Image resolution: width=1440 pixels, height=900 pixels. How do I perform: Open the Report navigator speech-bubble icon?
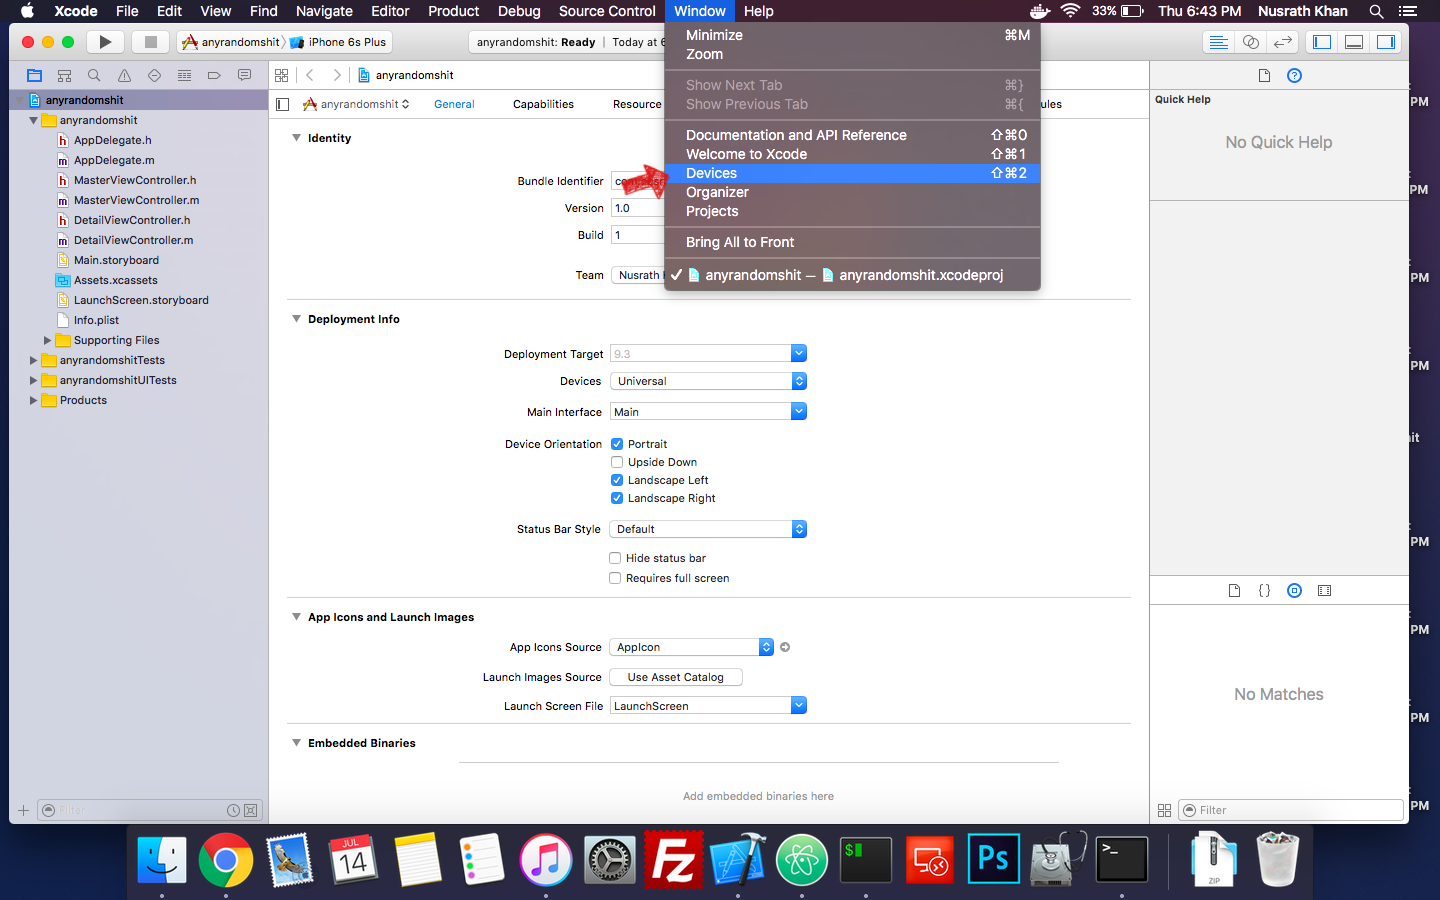tap(244, 75)
